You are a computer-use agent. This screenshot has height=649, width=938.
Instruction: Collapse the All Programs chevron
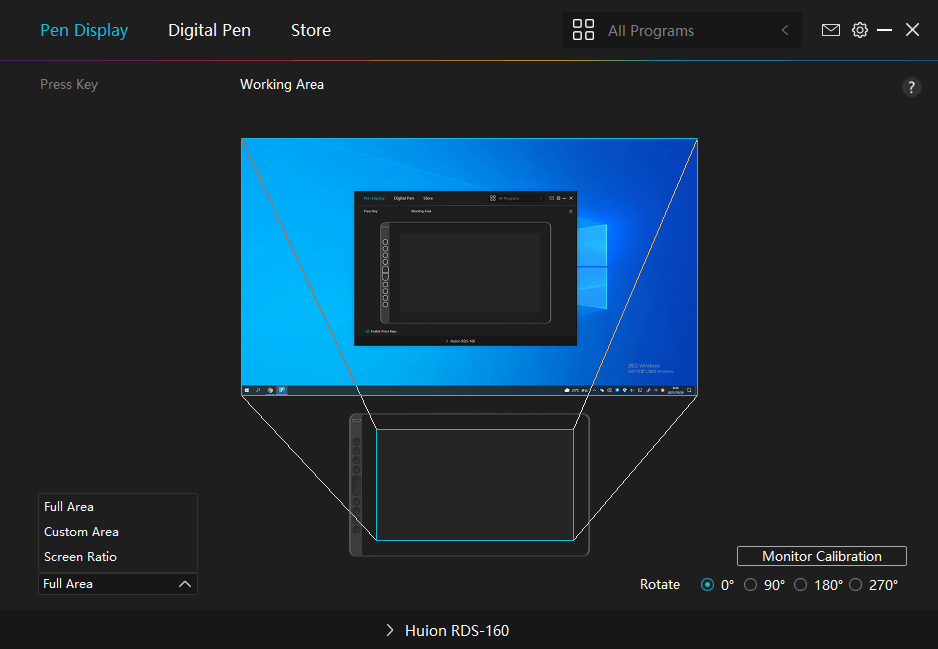785,31
